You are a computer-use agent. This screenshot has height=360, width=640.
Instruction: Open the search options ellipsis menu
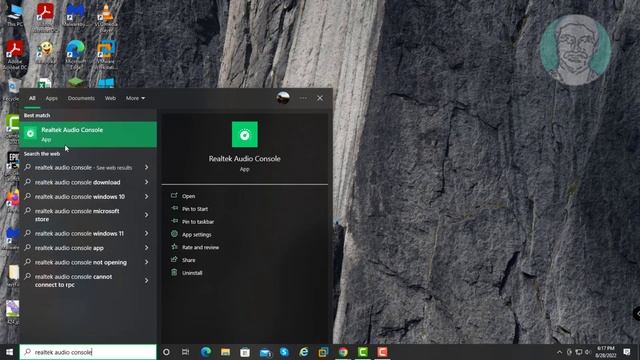(303, 98)
